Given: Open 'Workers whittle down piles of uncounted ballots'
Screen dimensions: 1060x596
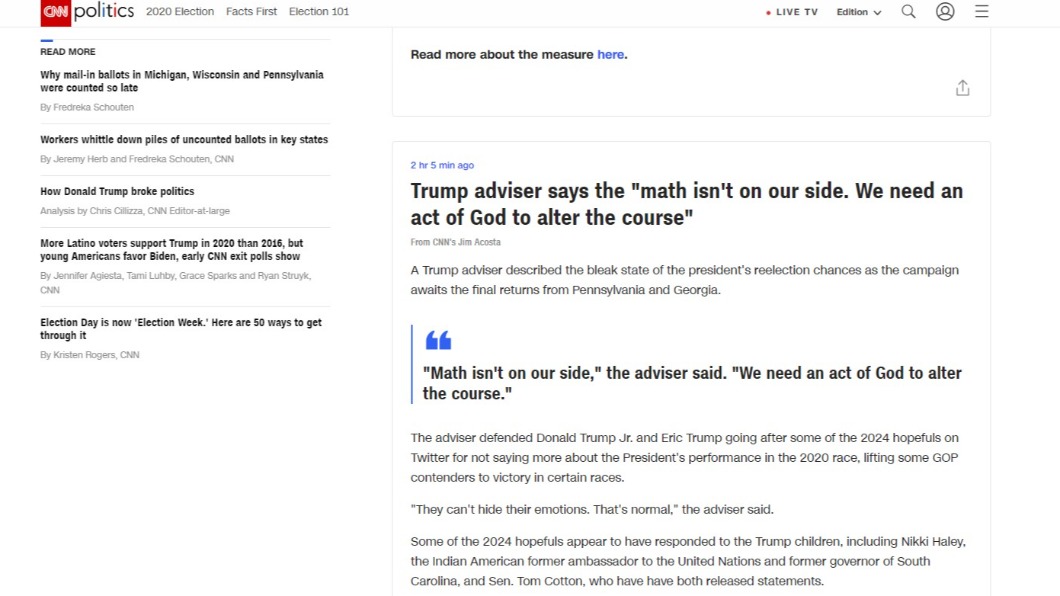Looking at the screenshot, I should [184, 139].
